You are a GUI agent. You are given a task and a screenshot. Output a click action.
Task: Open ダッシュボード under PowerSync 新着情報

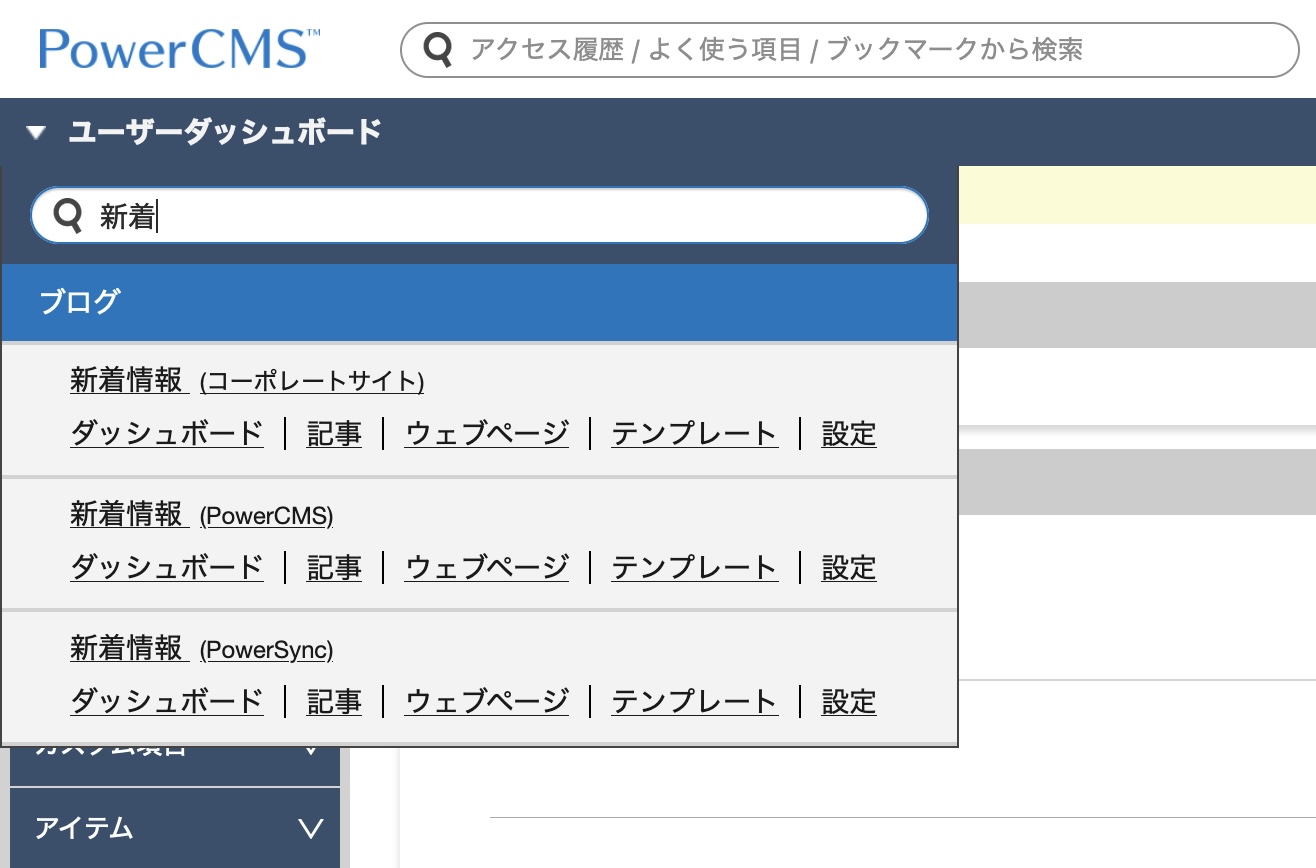coord(167,702)
